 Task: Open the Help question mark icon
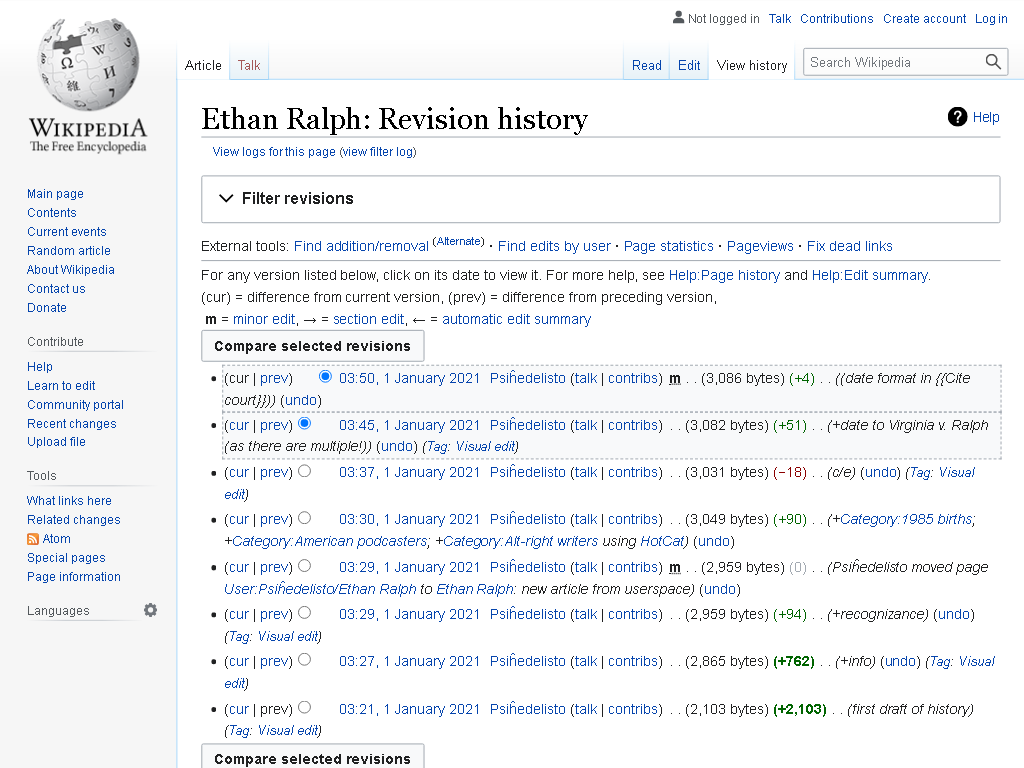[957, 117]
